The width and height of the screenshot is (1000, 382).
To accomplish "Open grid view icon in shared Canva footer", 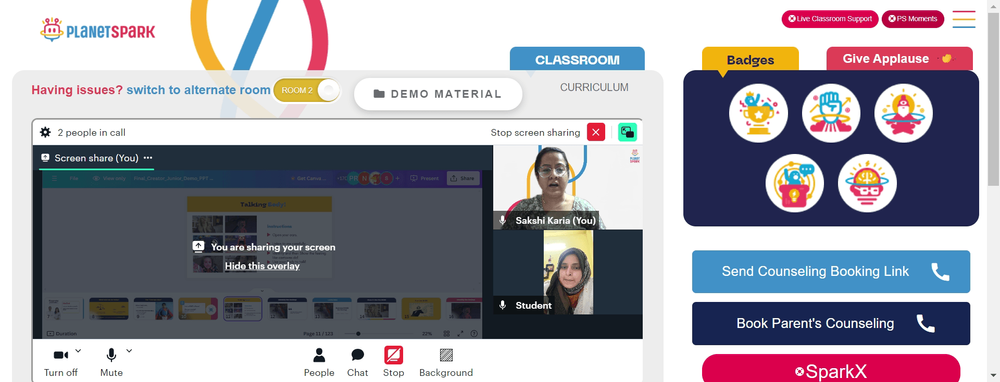I will (x=446, y=334).
